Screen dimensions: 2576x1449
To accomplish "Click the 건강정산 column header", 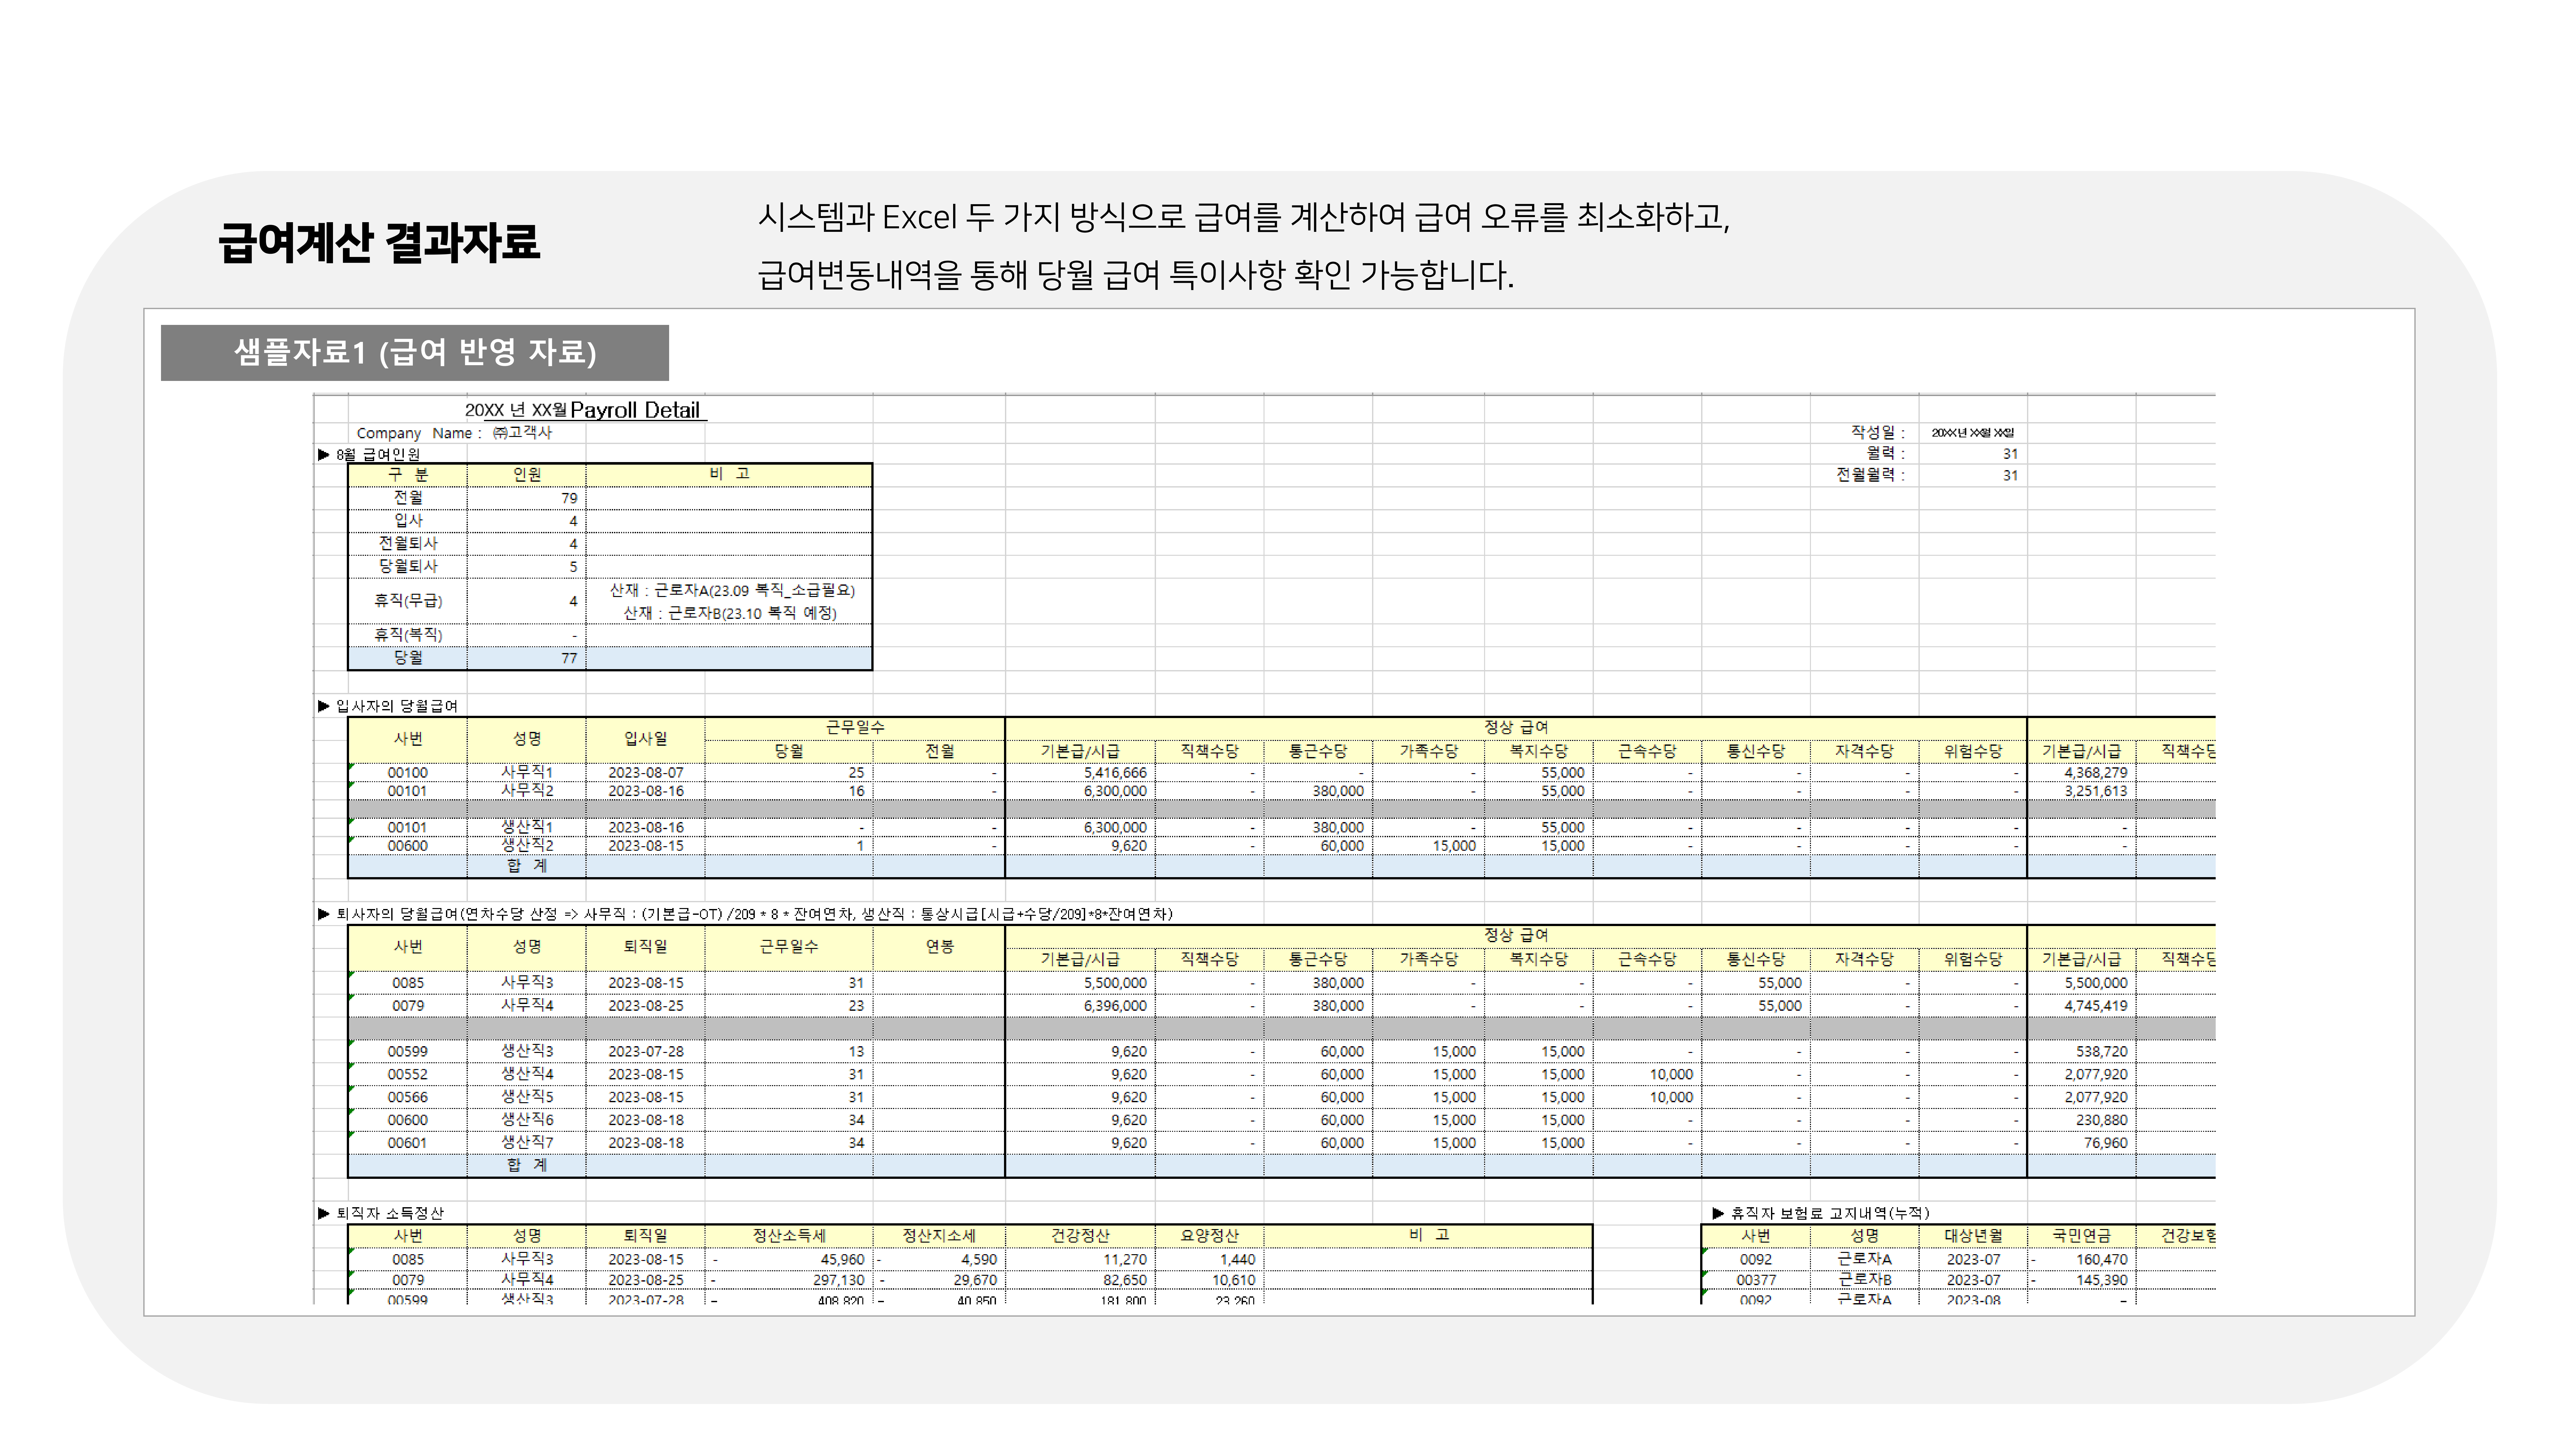I will pyautogui.click(x=1080, y=1236).
